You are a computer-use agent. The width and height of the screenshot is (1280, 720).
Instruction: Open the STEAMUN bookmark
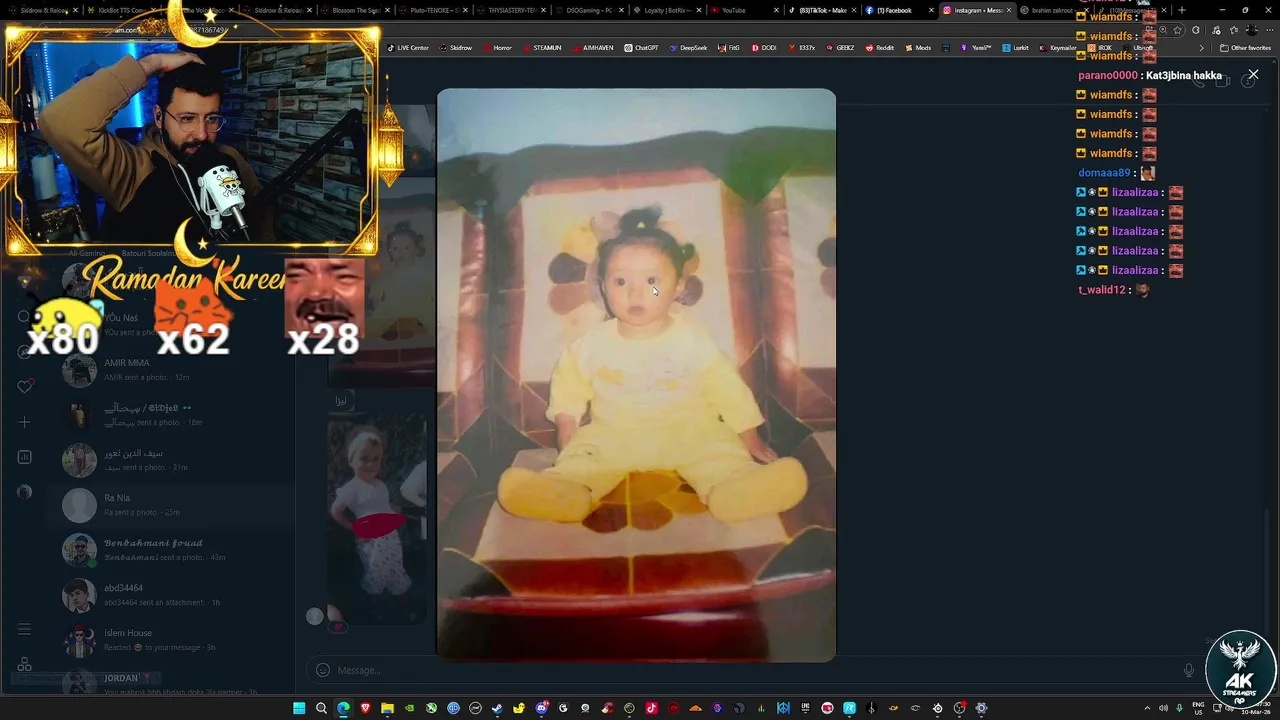(542, 48)
